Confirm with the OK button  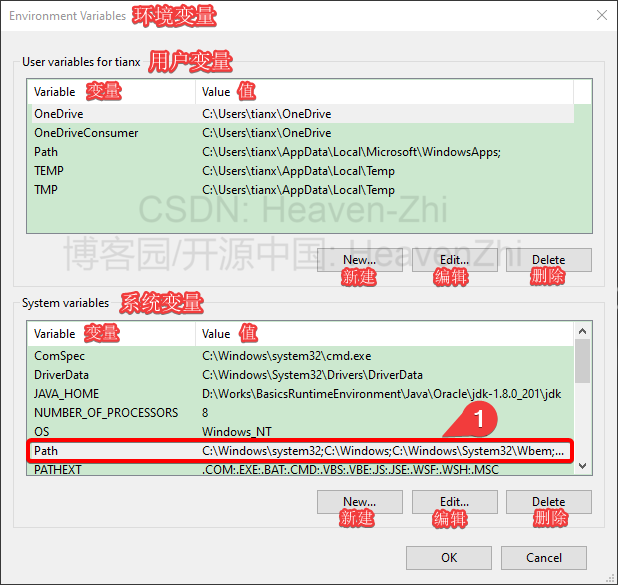[449, 558]
